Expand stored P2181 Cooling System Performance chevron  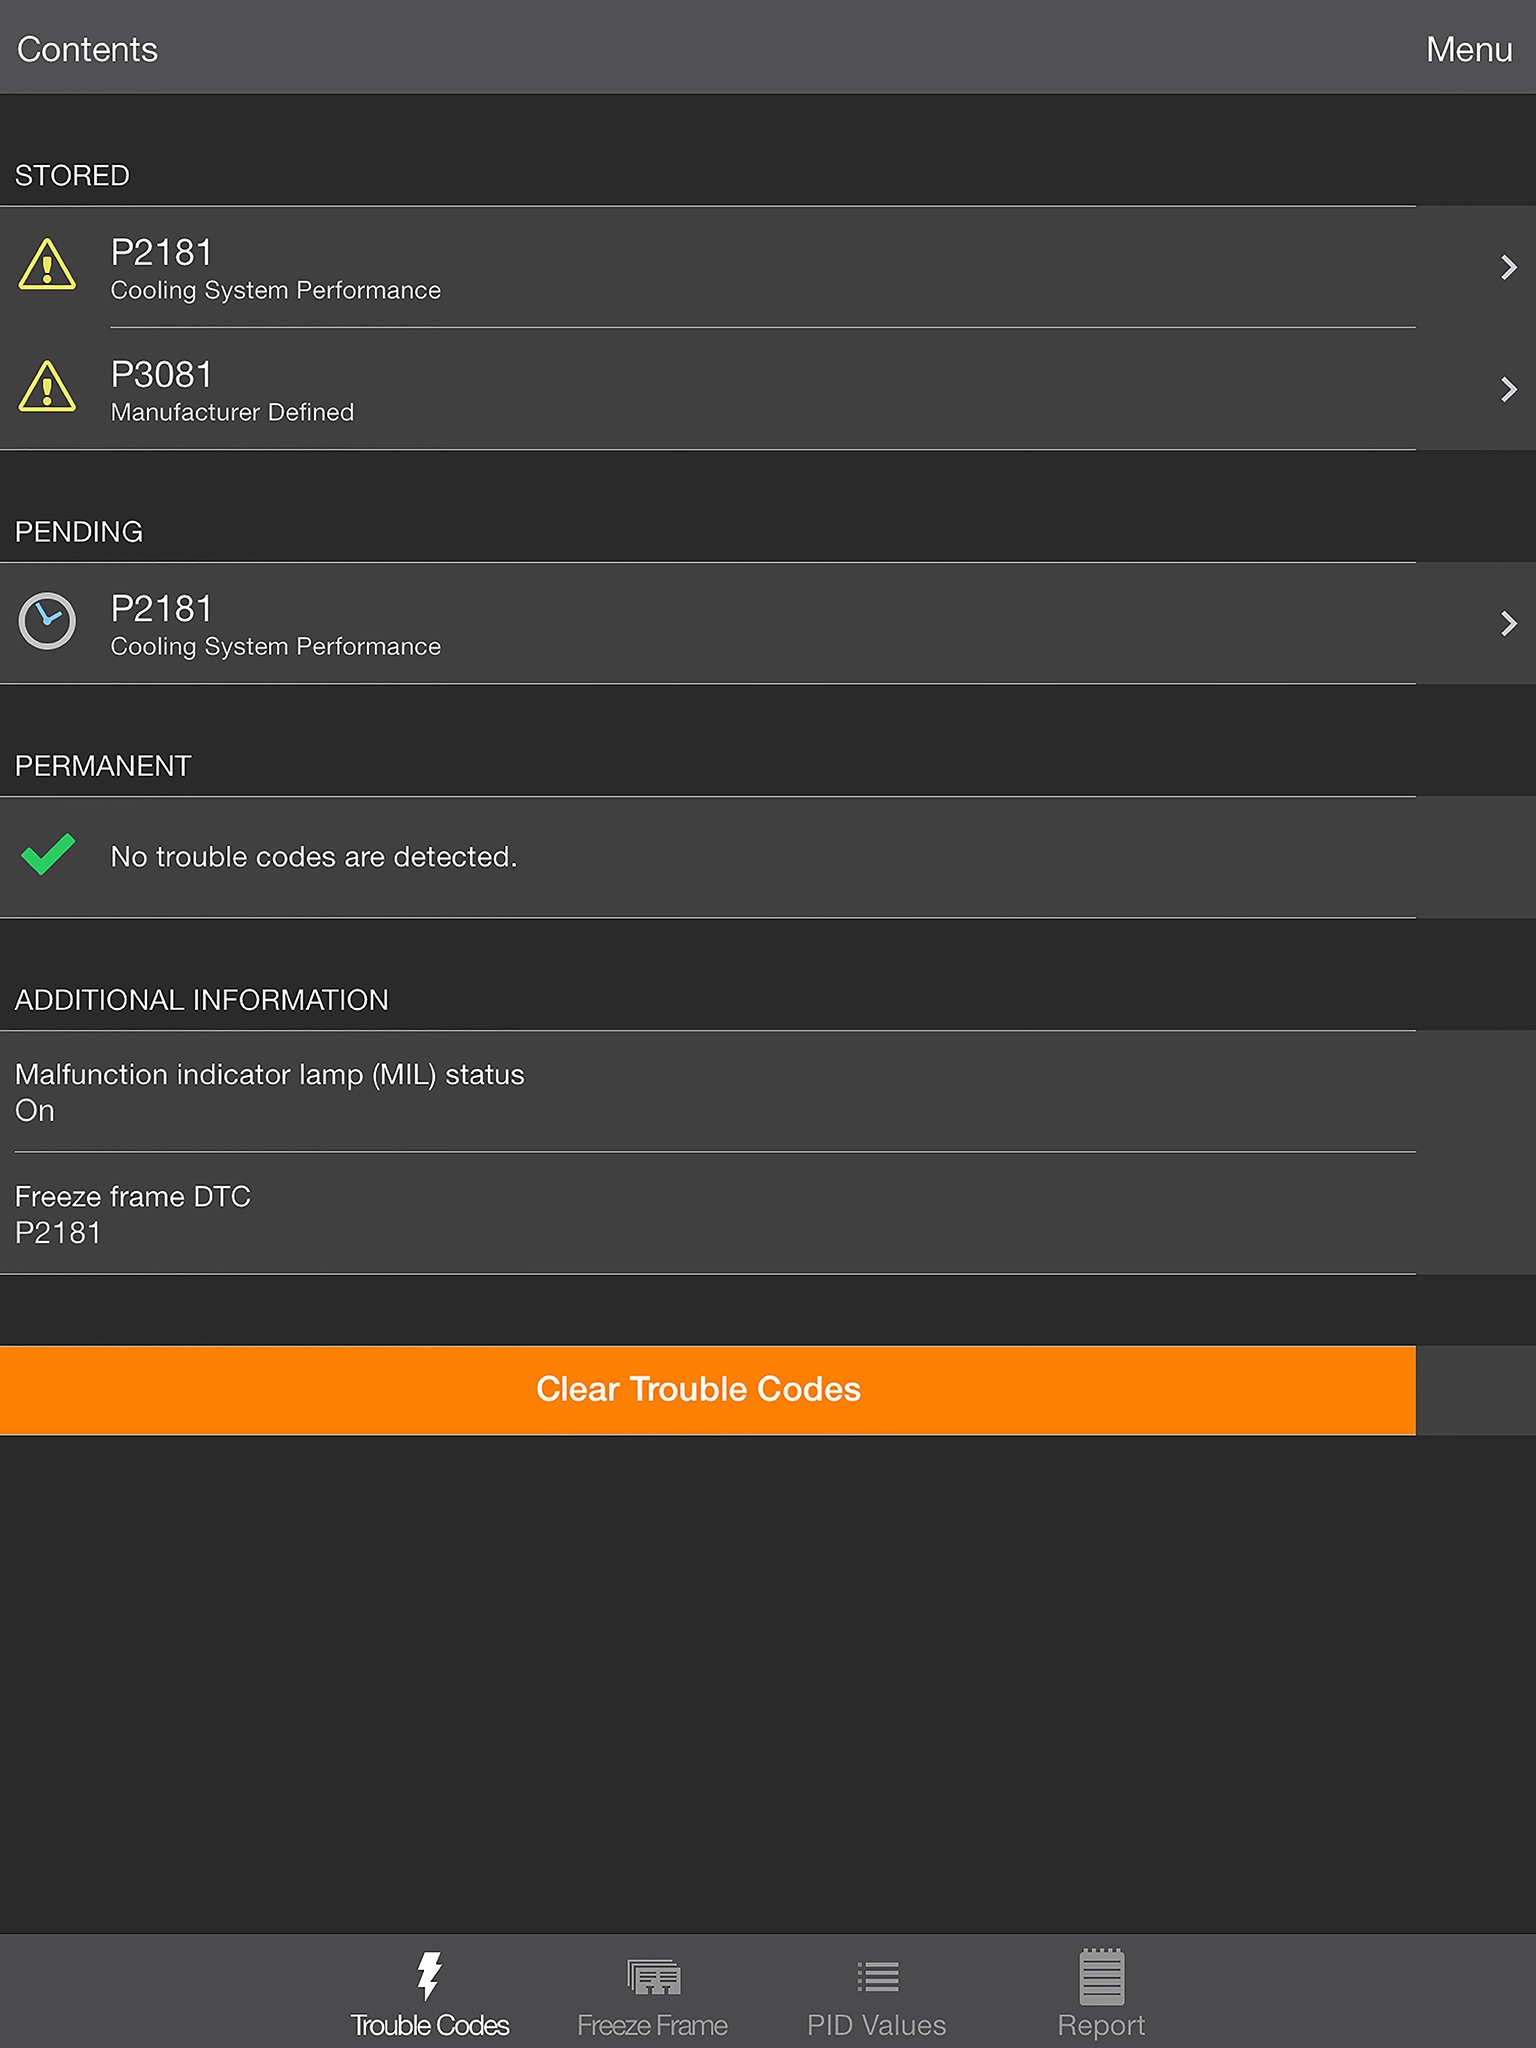(x=1509, y=267)
